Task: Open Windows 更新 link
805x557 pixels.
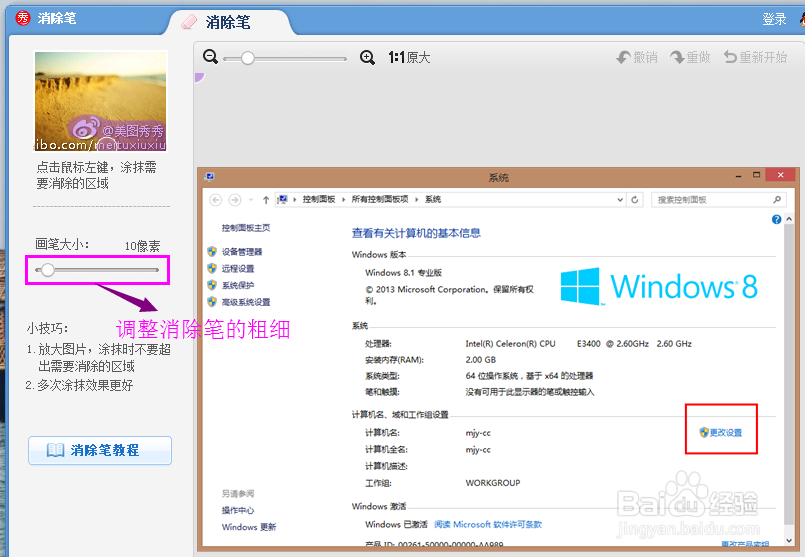Action: [x=249, y=527]
